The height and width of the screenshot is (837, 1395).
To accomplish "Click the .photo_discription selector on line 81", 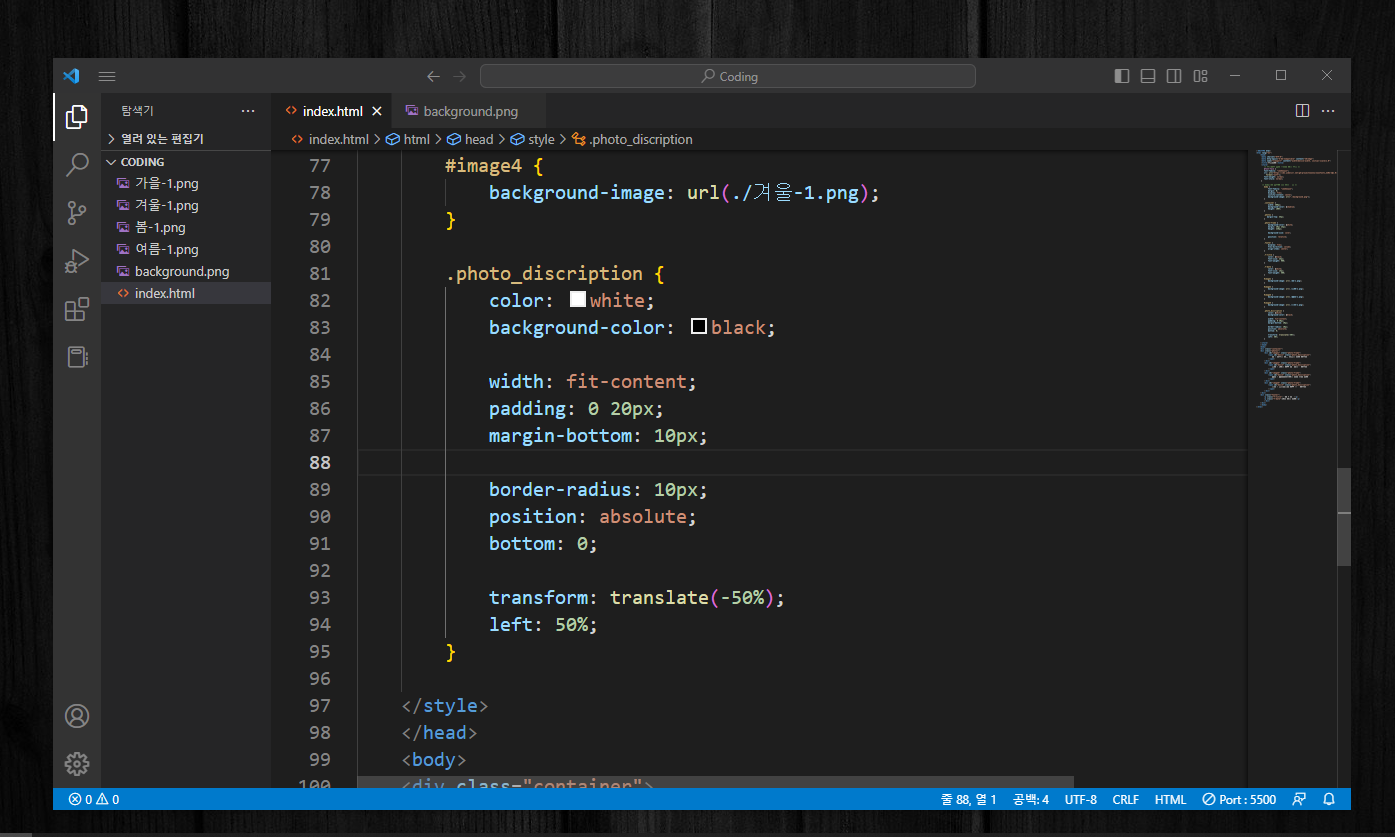I will tap(544, 273).
